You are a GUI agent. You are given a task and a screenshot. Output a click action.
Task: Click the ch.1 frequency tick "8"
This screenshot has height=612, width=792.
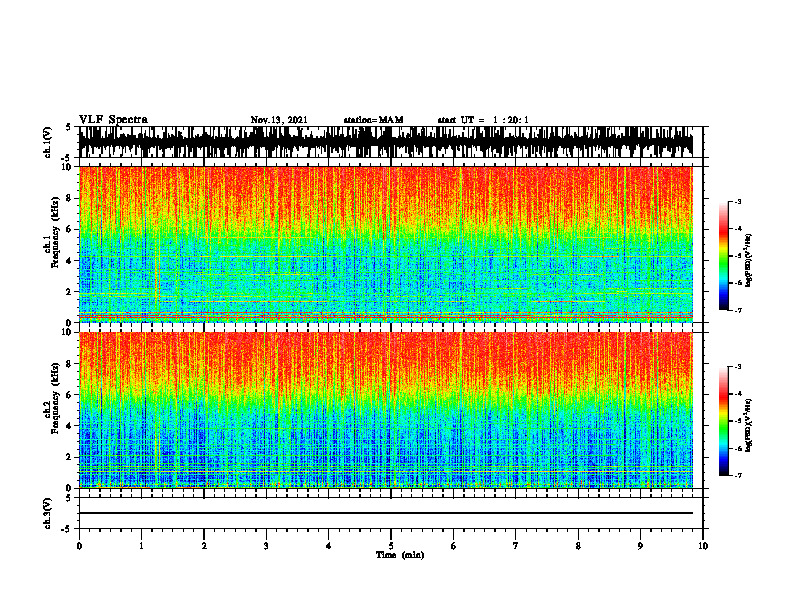69,198
